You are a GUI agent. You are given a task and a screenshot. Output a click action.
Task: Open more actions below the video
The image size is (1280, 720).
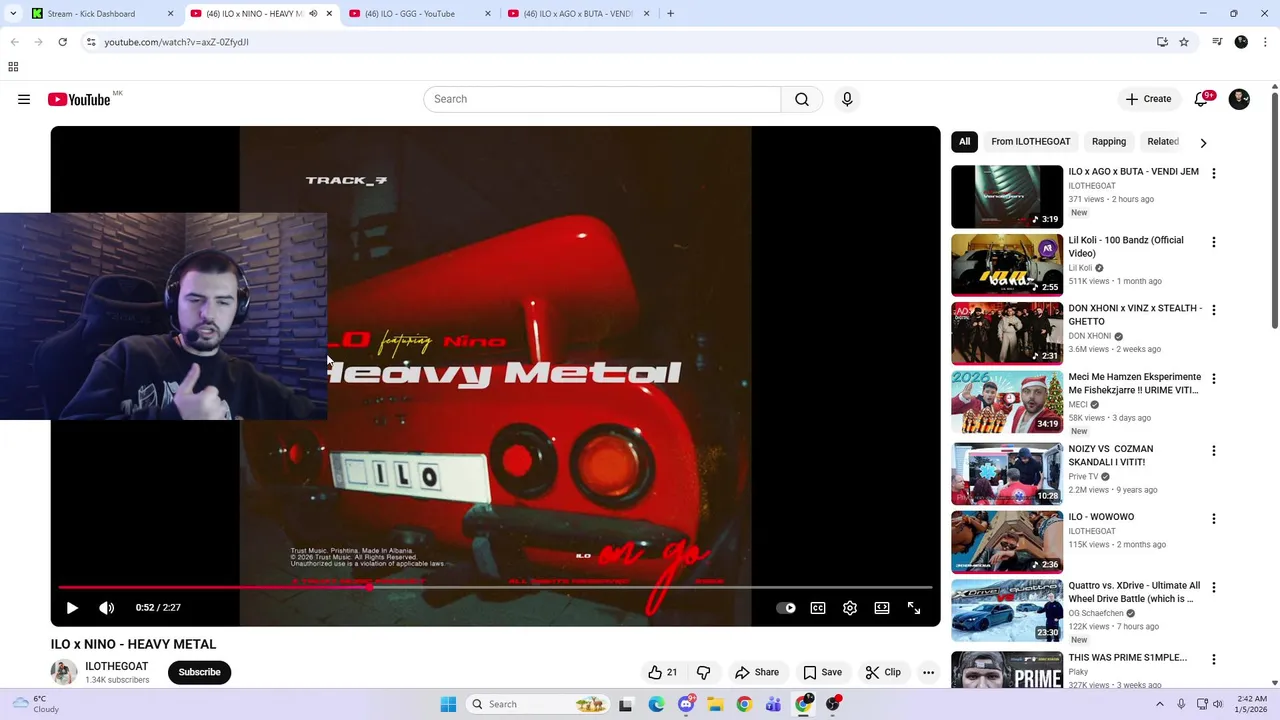tap(929, 672)
